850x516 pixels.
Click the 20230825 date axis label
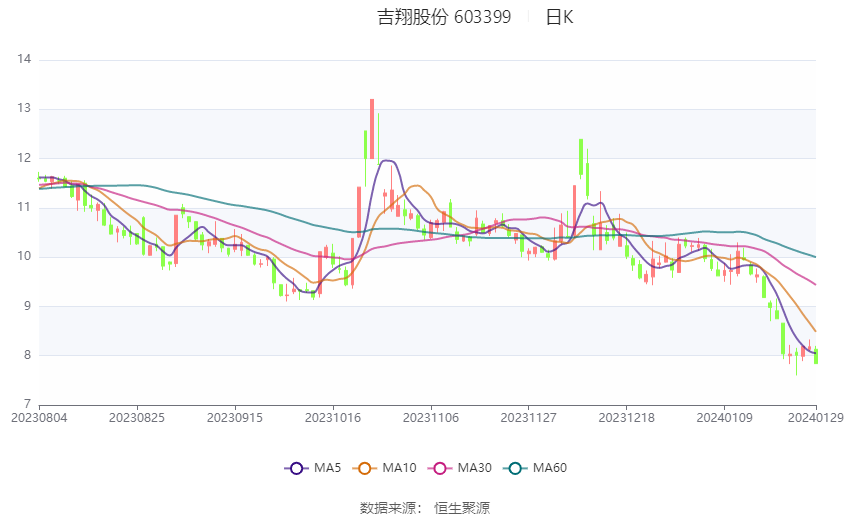pyautogui.click(x=137, y=418)
